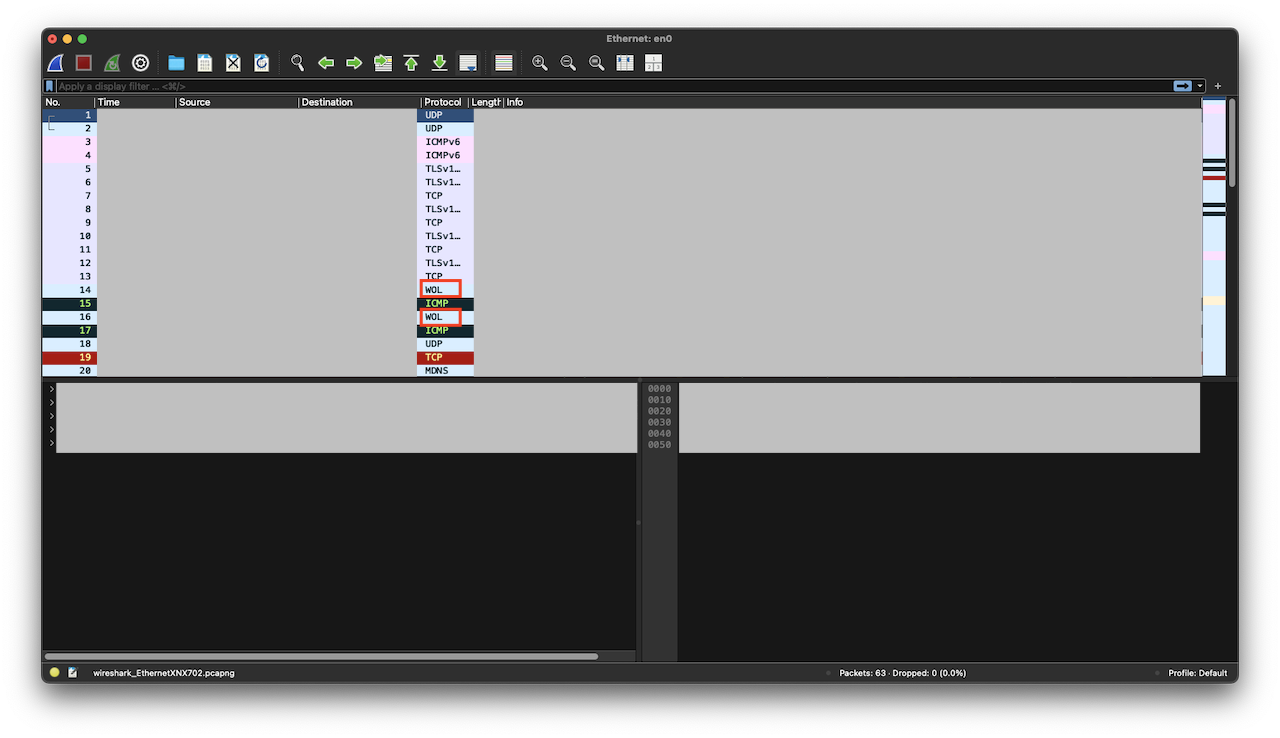Open capture options gear icon
Viewport: 1280px width, 738px height.
141,63
